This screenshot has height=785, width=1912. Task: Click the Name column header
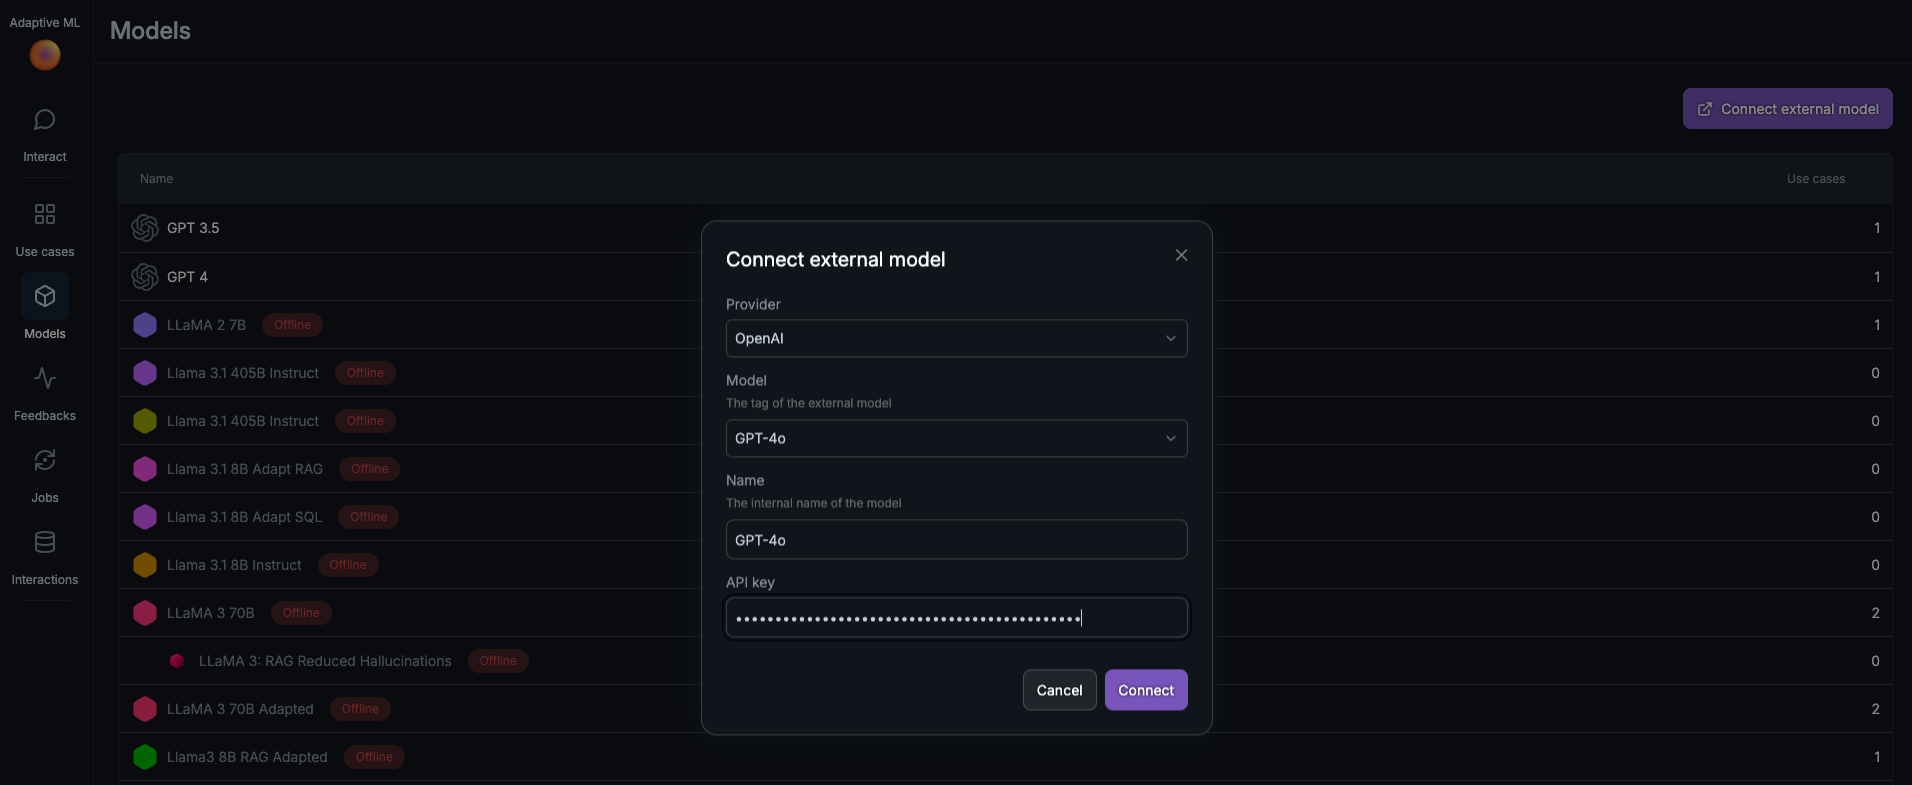[156, 179]
